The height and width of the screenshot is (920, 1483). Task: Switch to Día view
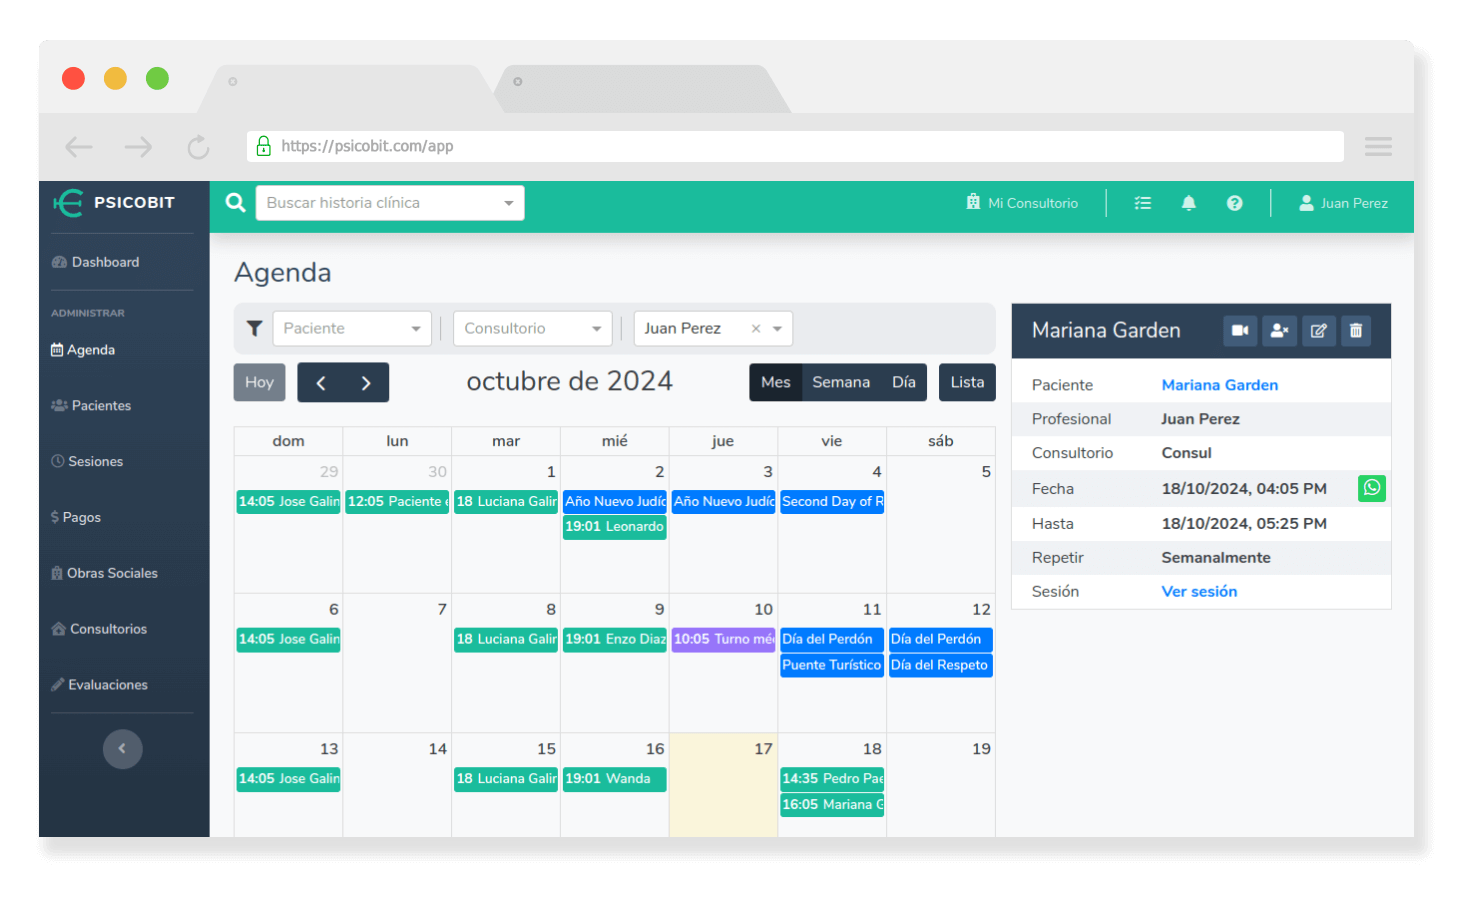(904, 383)
